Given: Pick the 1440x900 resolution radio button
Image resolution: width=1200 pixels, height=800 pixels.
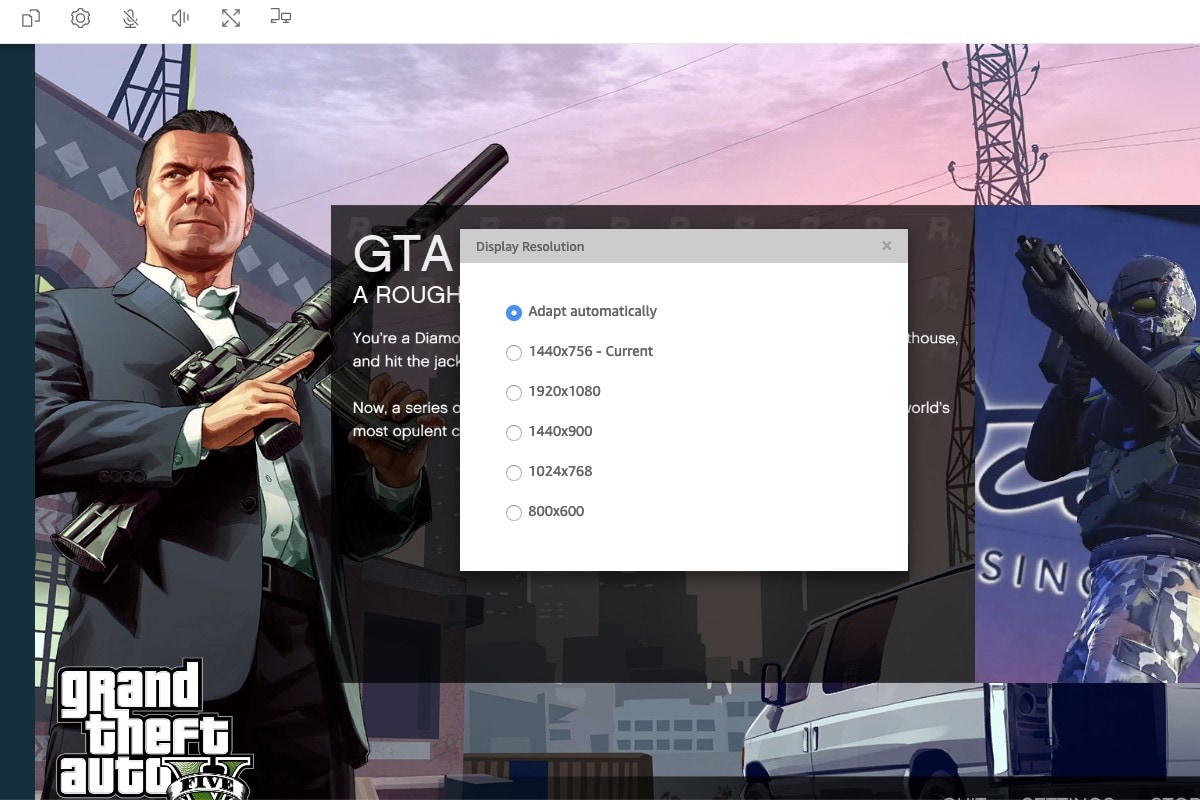Looking at the screenshot, I should coord(514,432).
